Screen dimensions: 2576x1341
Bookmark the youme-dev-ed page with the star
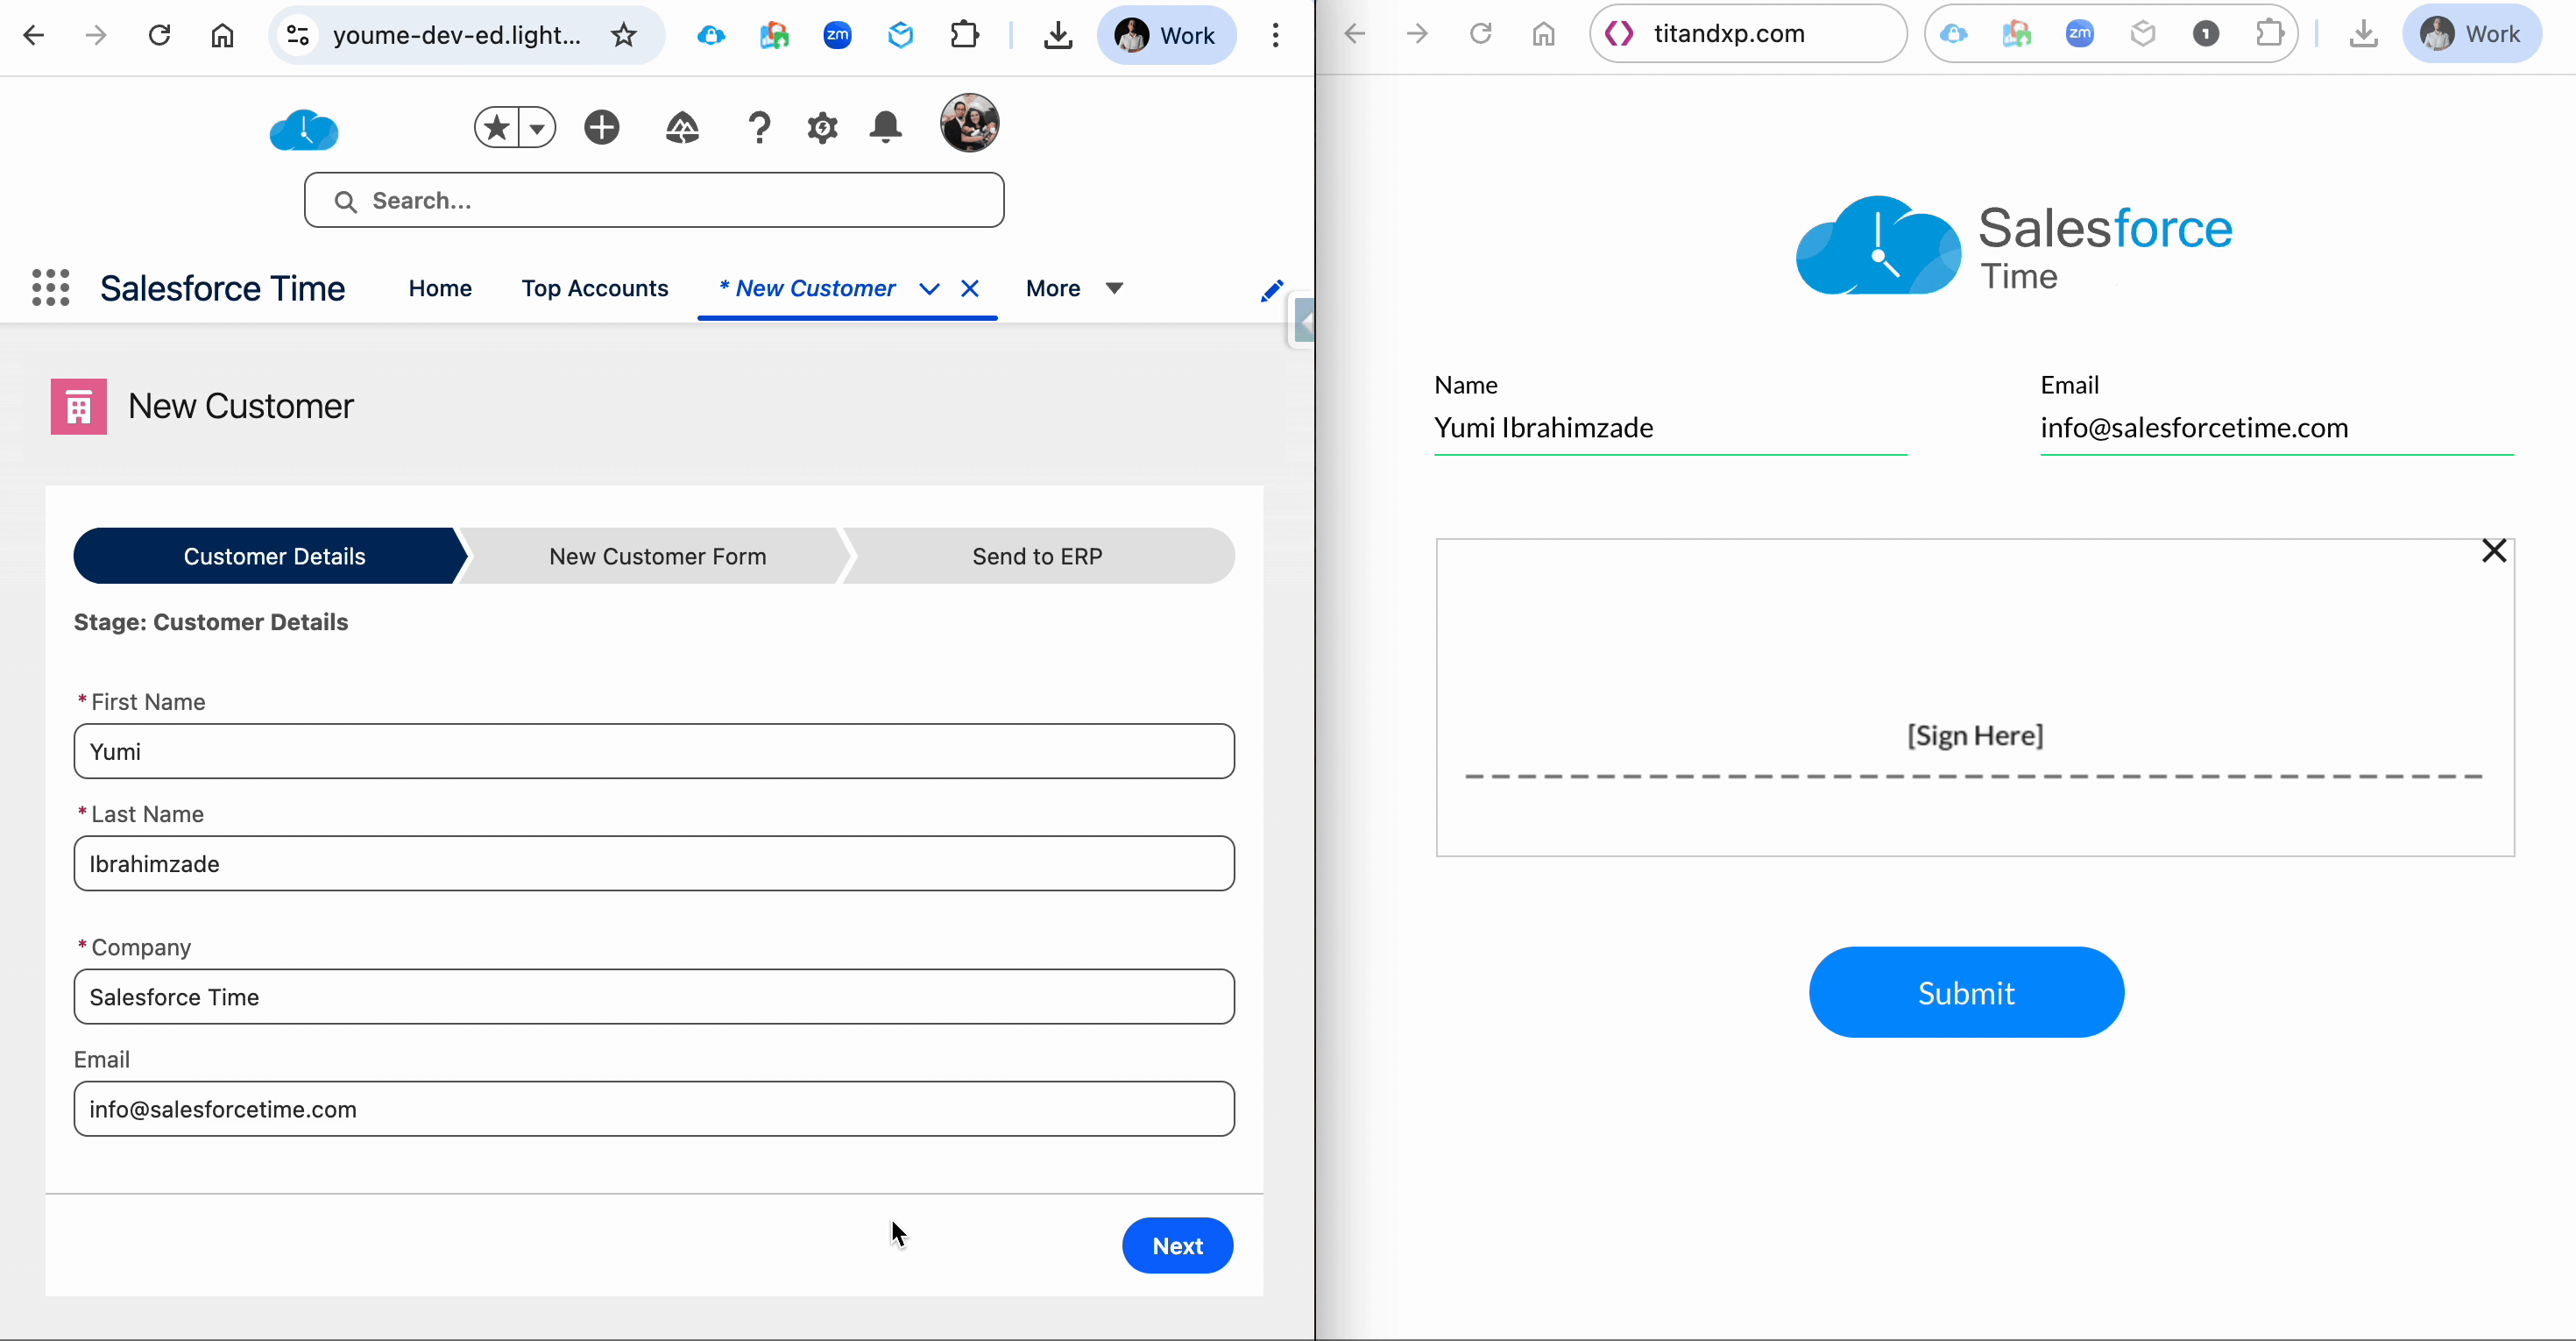624,36
